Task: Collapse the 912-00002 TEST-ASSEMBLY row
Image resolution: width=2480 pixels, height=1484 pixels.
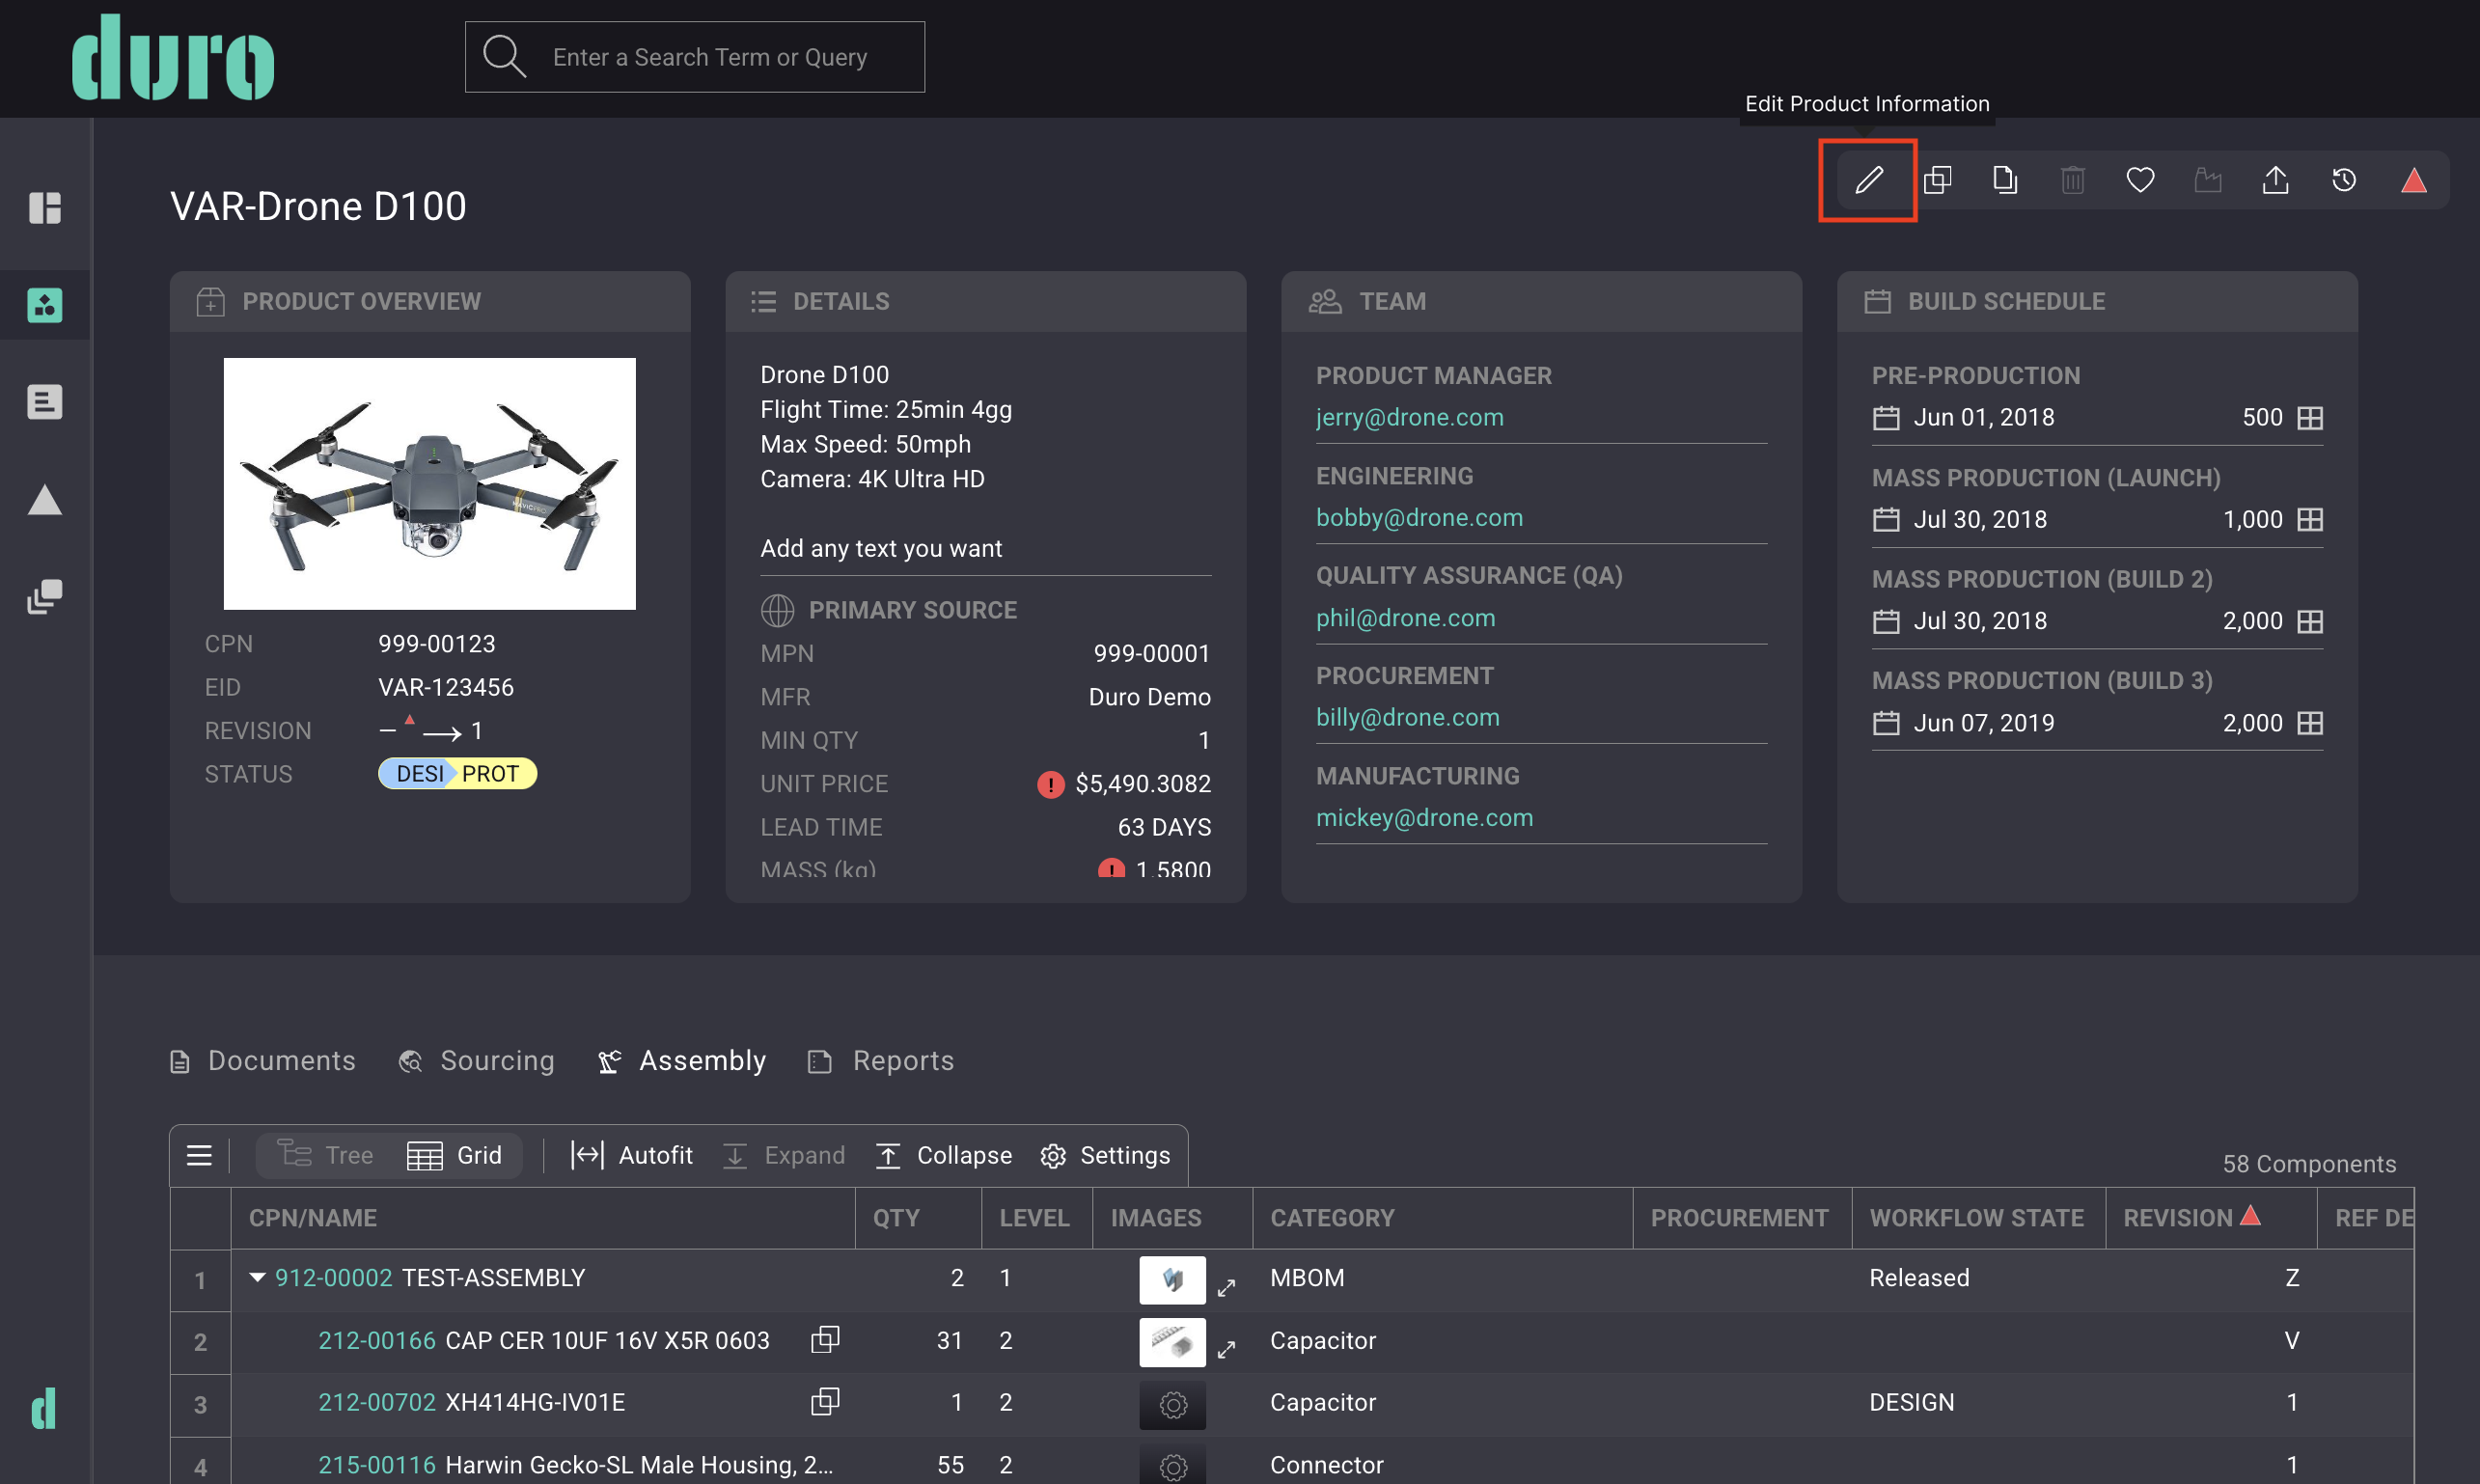Action: click(x=257, y=1277)
